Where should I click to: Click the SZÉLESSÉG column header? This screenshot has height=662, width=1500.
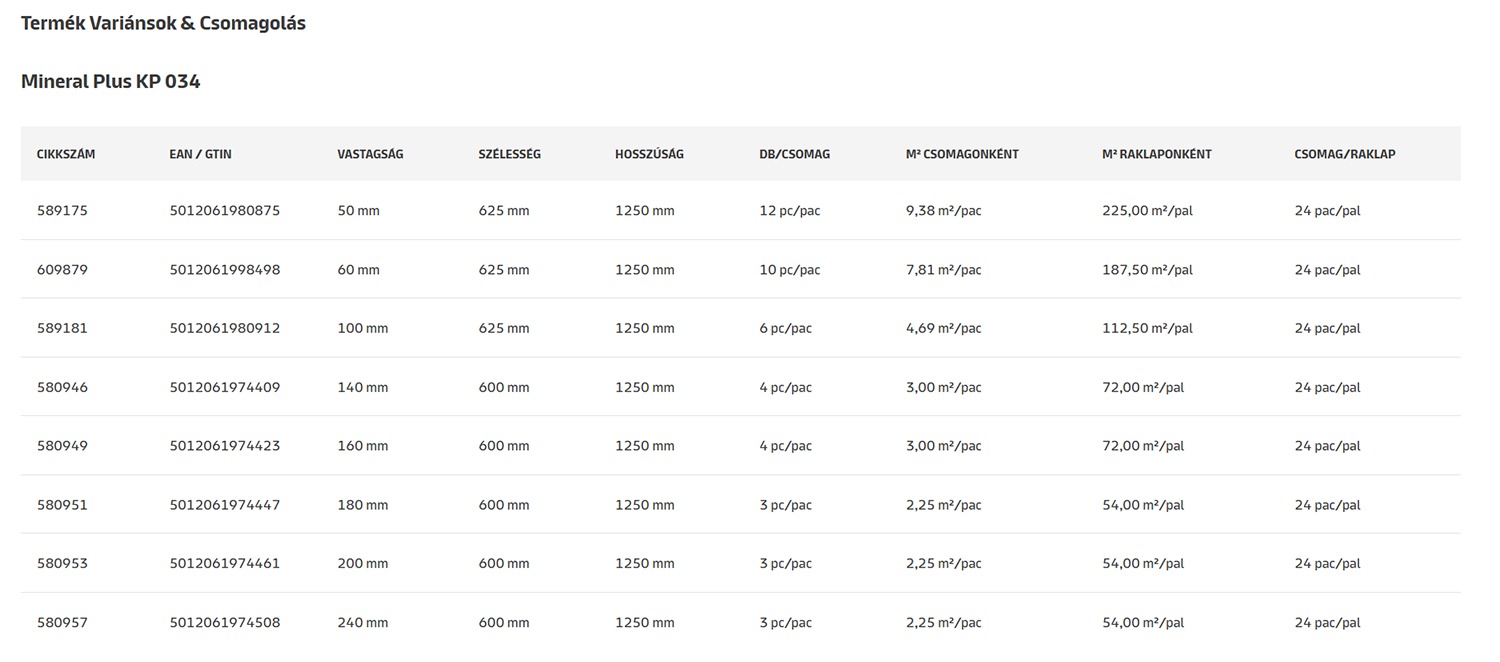click(509, 154)
